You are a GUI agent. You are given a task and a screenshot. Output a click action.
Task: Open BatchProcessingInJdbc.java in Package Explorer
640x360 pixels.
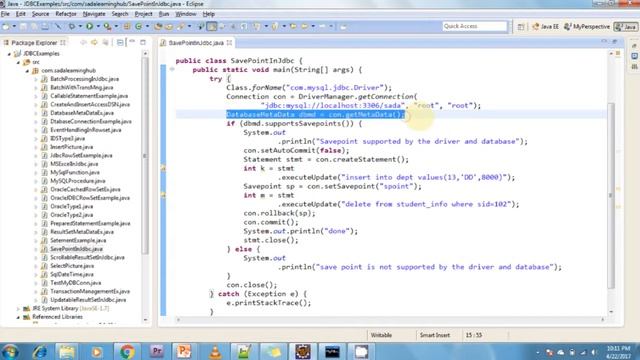point(84,79)
